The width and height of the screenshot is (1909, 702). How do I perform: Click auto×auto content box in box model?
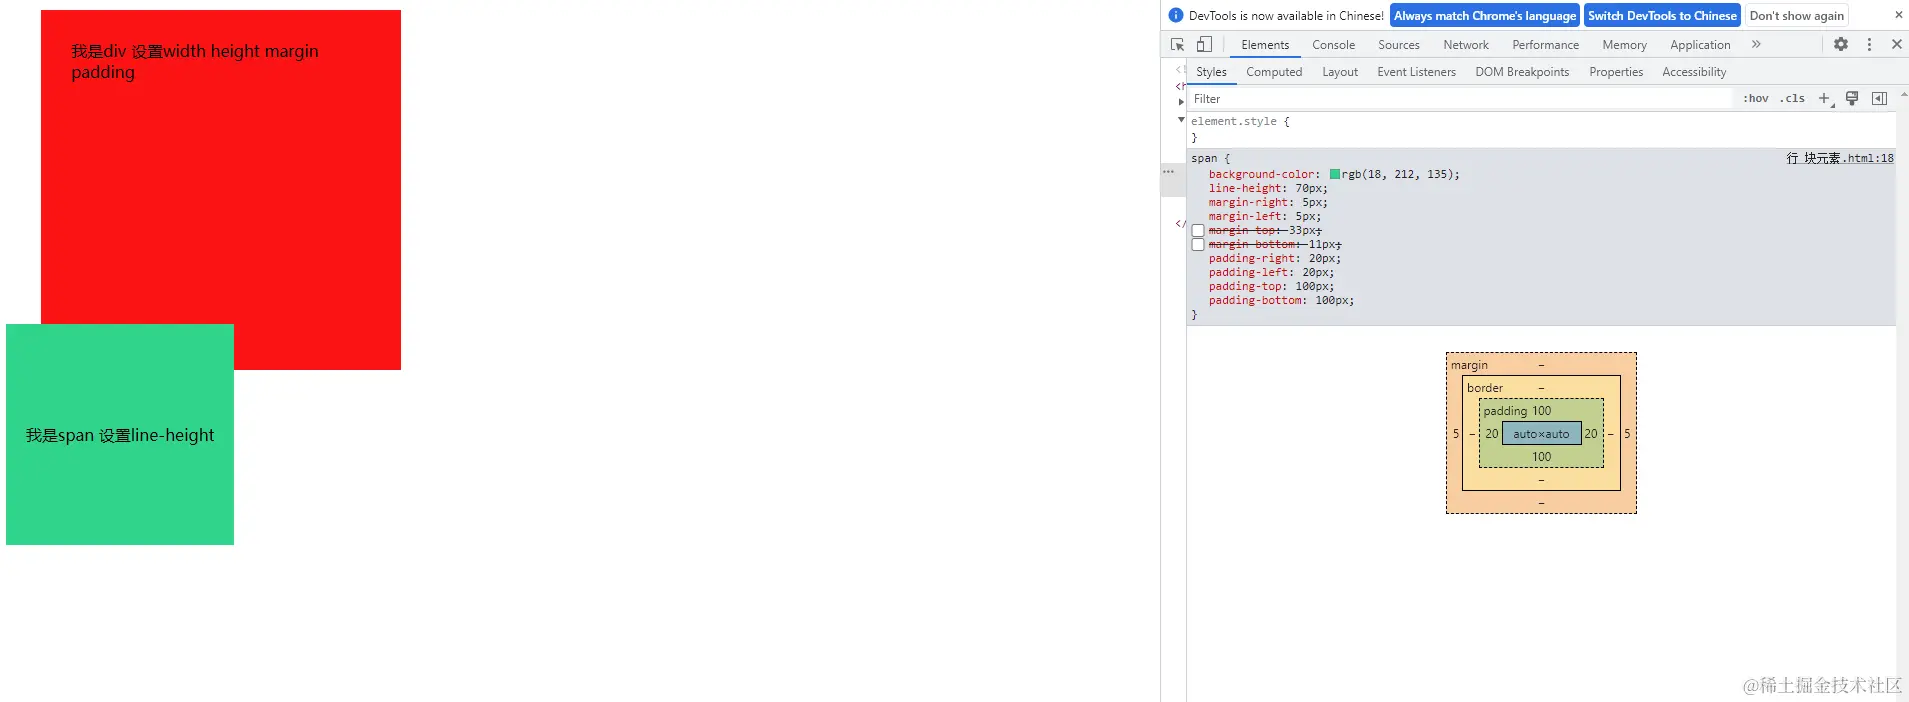1541,434
